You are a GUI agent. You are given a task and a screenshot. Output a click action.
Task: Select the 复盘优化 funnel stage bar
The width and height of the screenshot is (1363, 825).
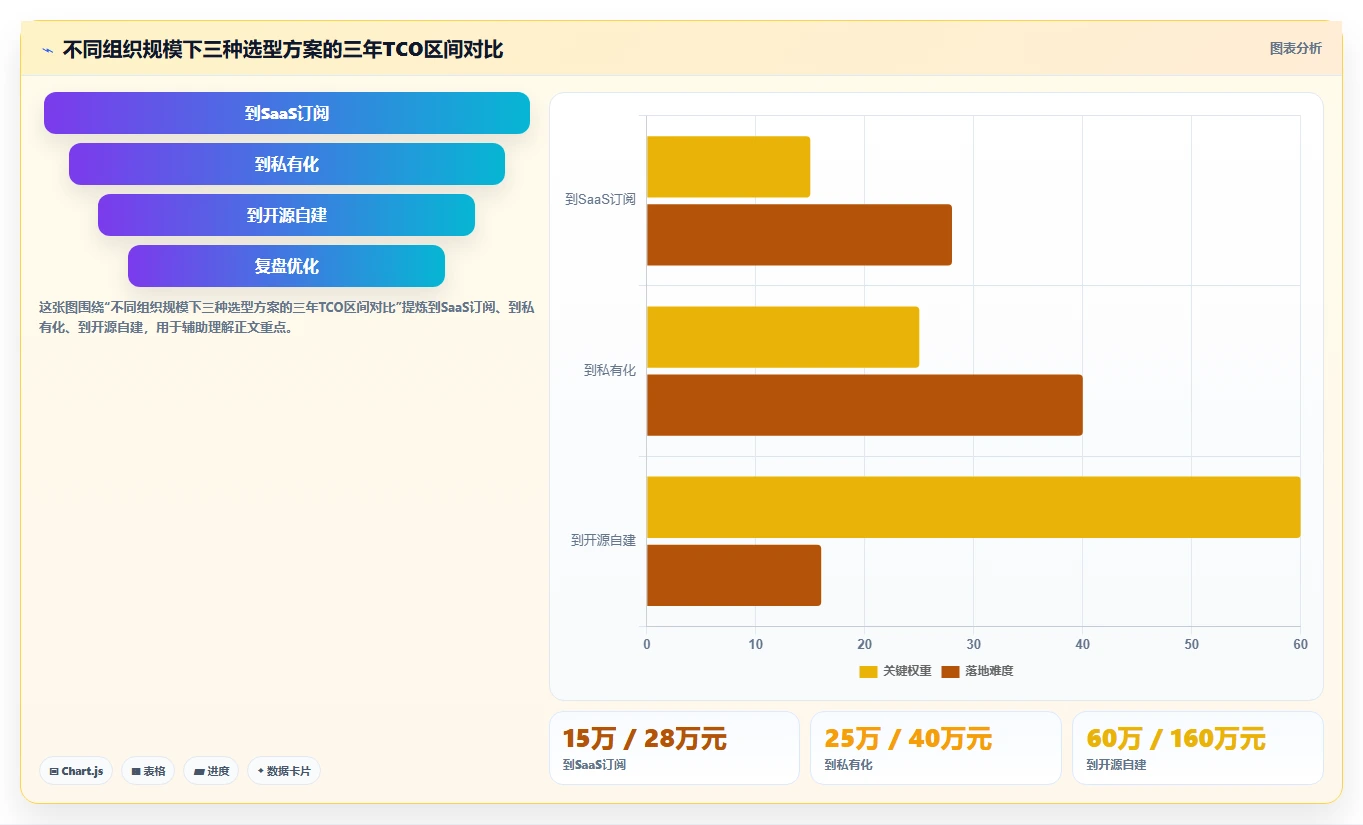click(287, 266)
